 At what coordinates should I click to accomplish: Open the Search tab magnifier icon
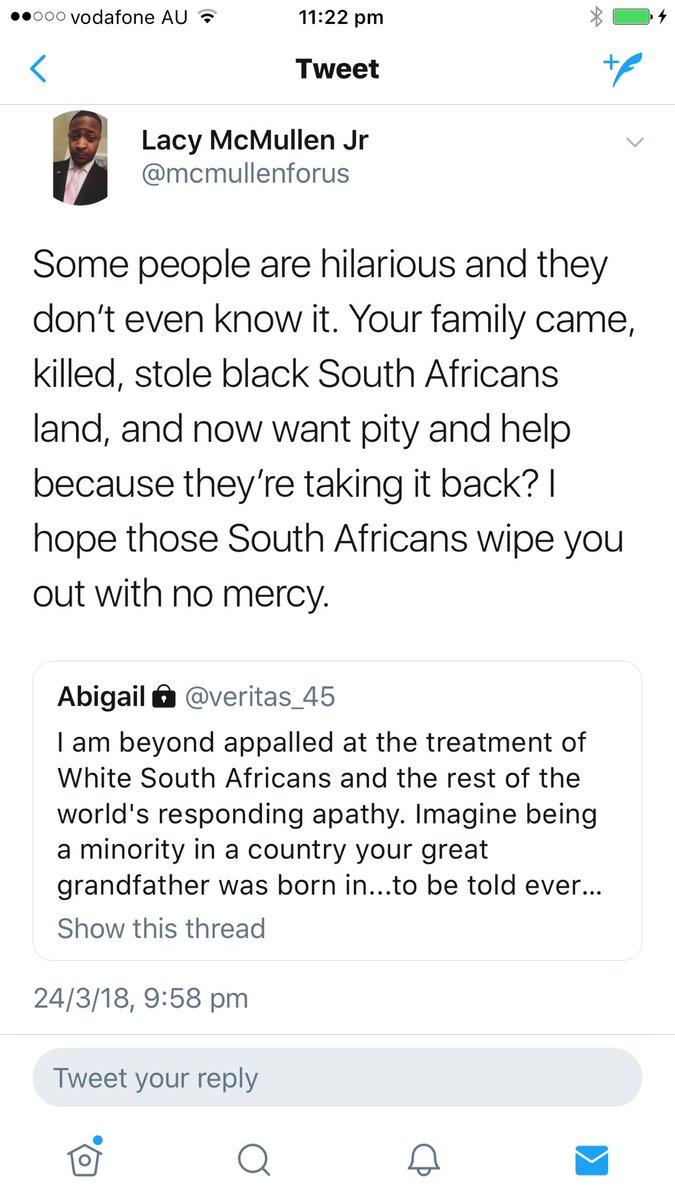pos(254,1159)
